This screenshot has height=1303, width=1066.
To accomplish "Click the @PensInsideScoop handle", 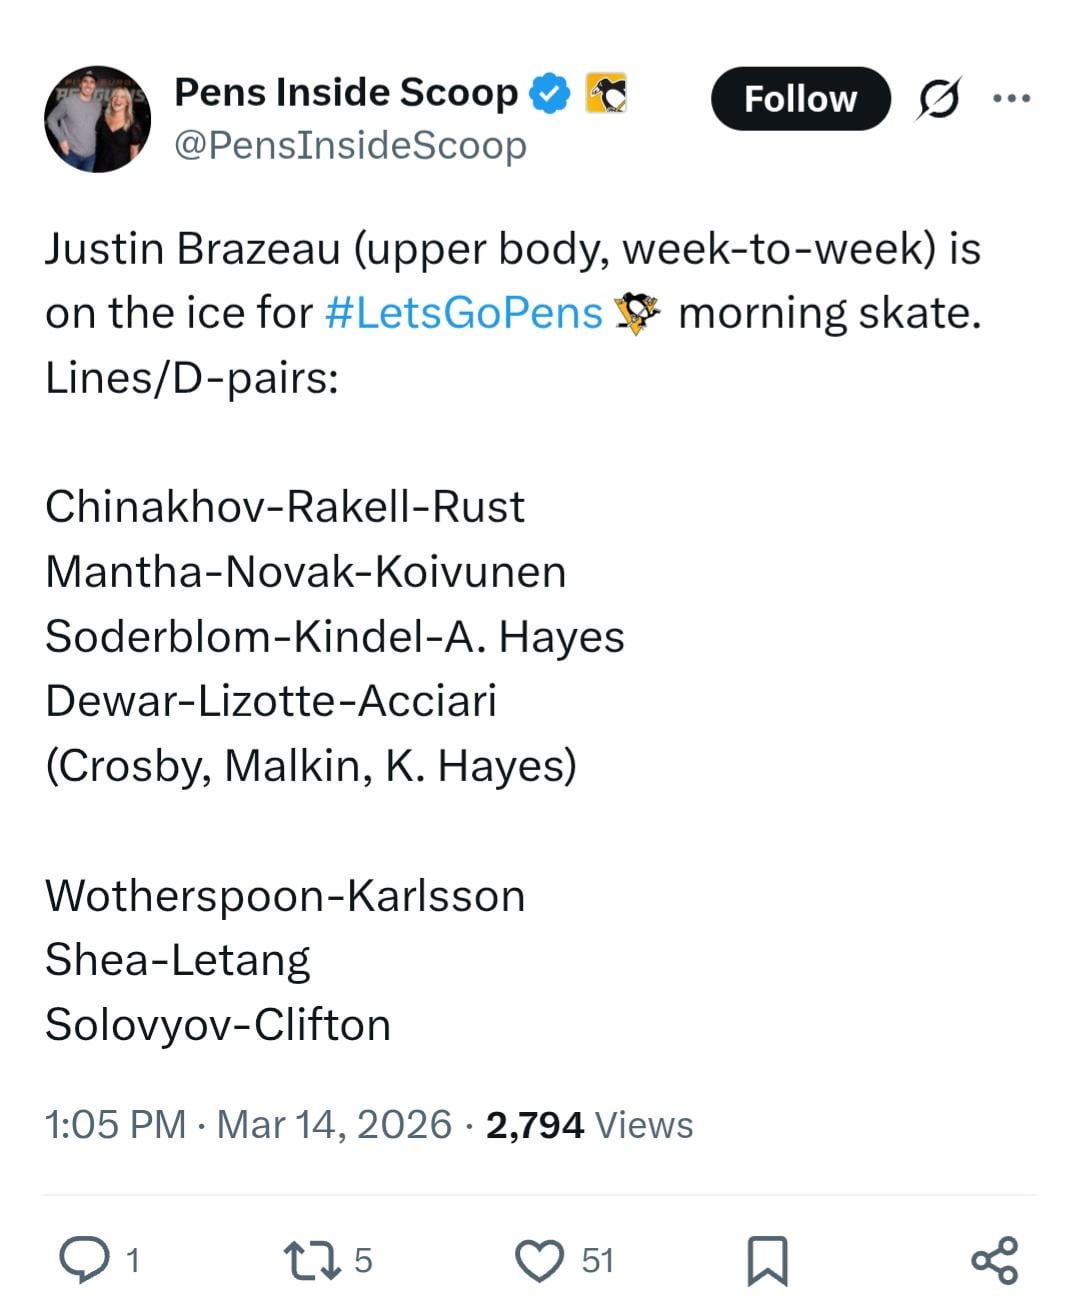I will 350,146.
